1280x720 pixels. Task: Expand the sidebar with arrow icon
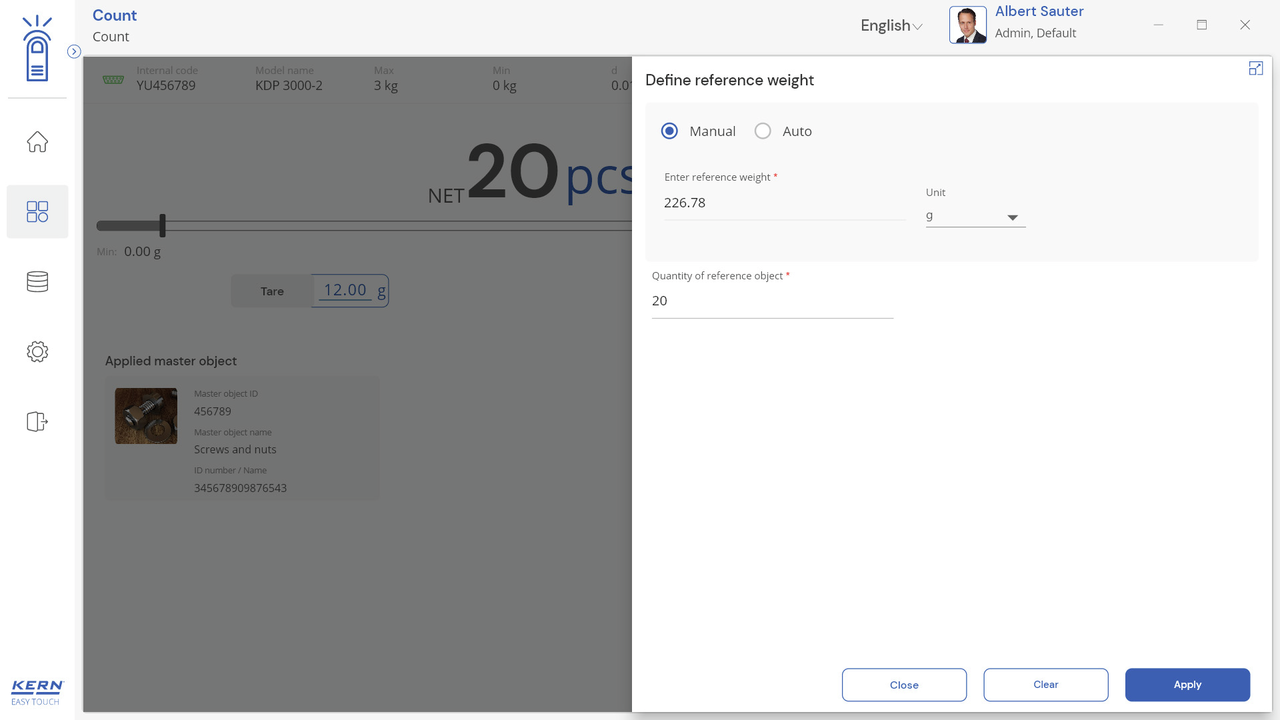[x=74, y=51]
